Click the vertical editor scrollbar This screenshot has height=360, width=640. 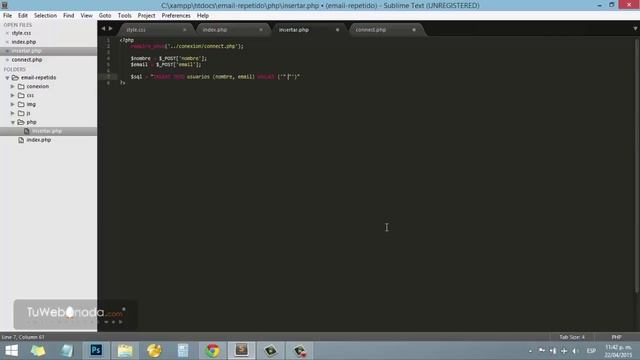point(636,165)
